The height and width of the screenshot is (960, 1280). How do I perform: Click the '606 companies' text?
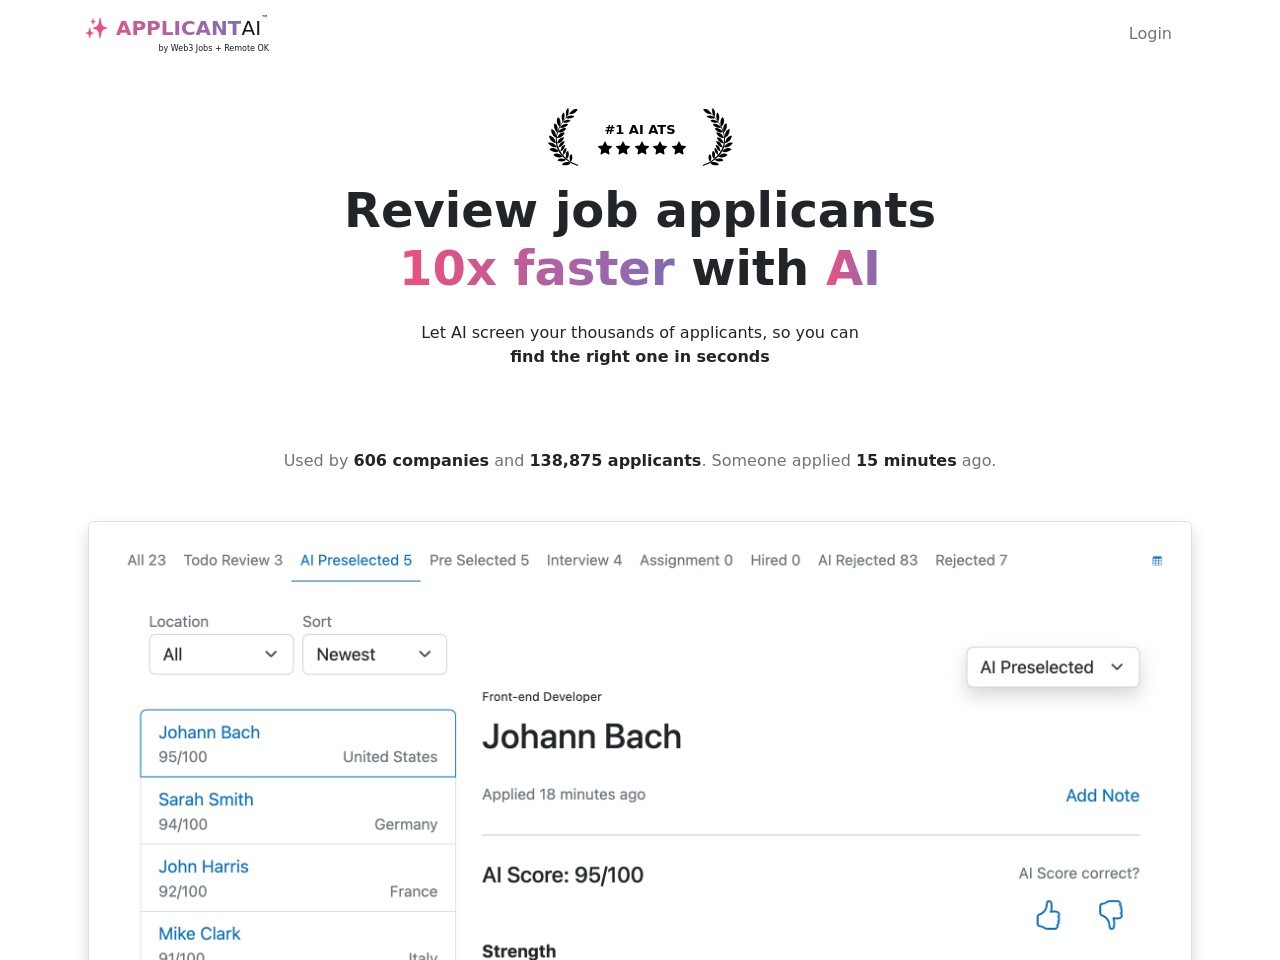pyautogui.click(x=421, y=460)
